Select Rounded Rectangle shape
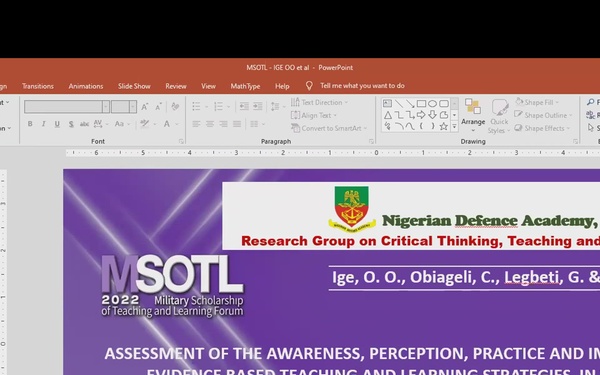Screen dimensions: 600x375 click(444, 103)
